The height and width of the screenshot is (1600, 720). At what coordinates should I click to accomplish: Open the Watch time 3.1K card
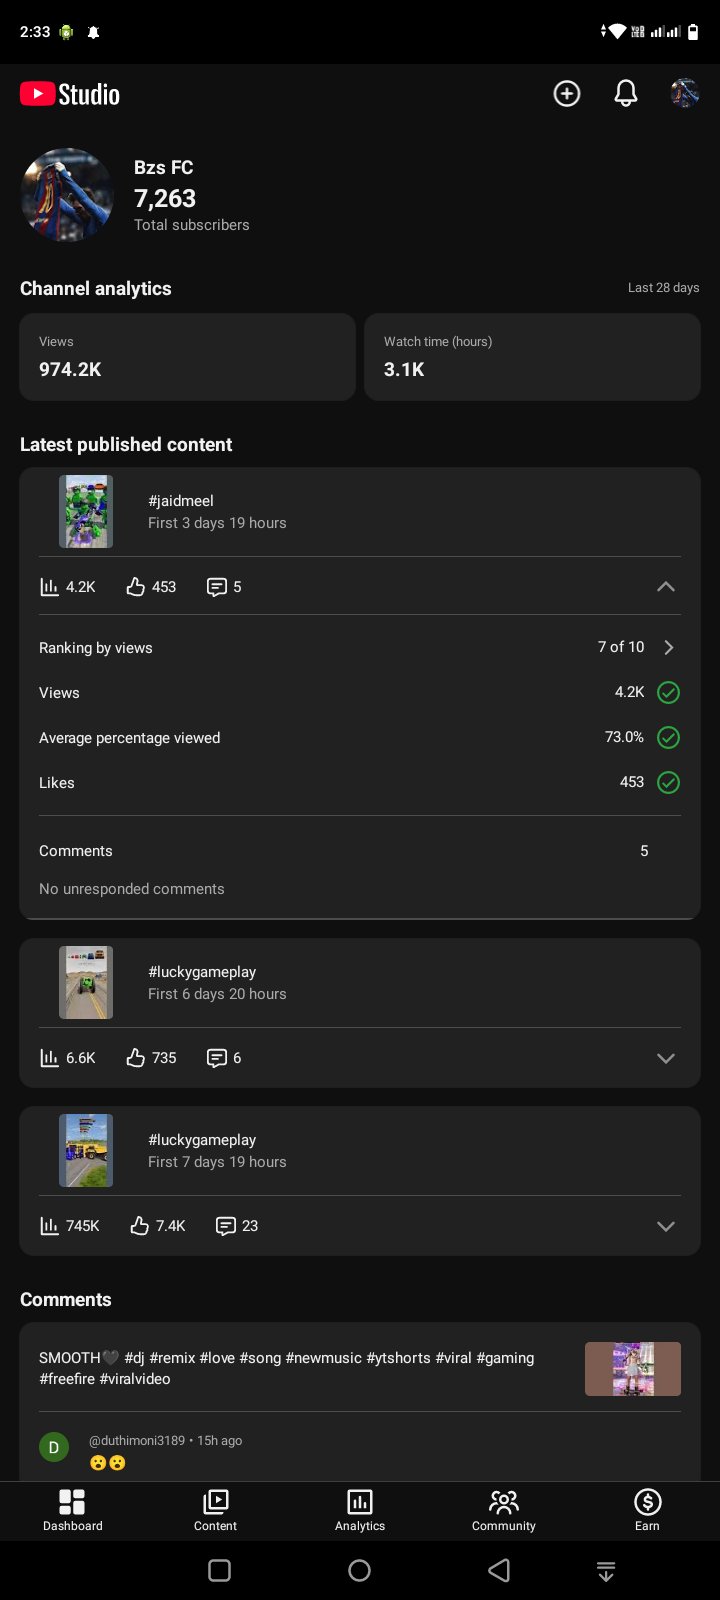(x=532, y=357)
